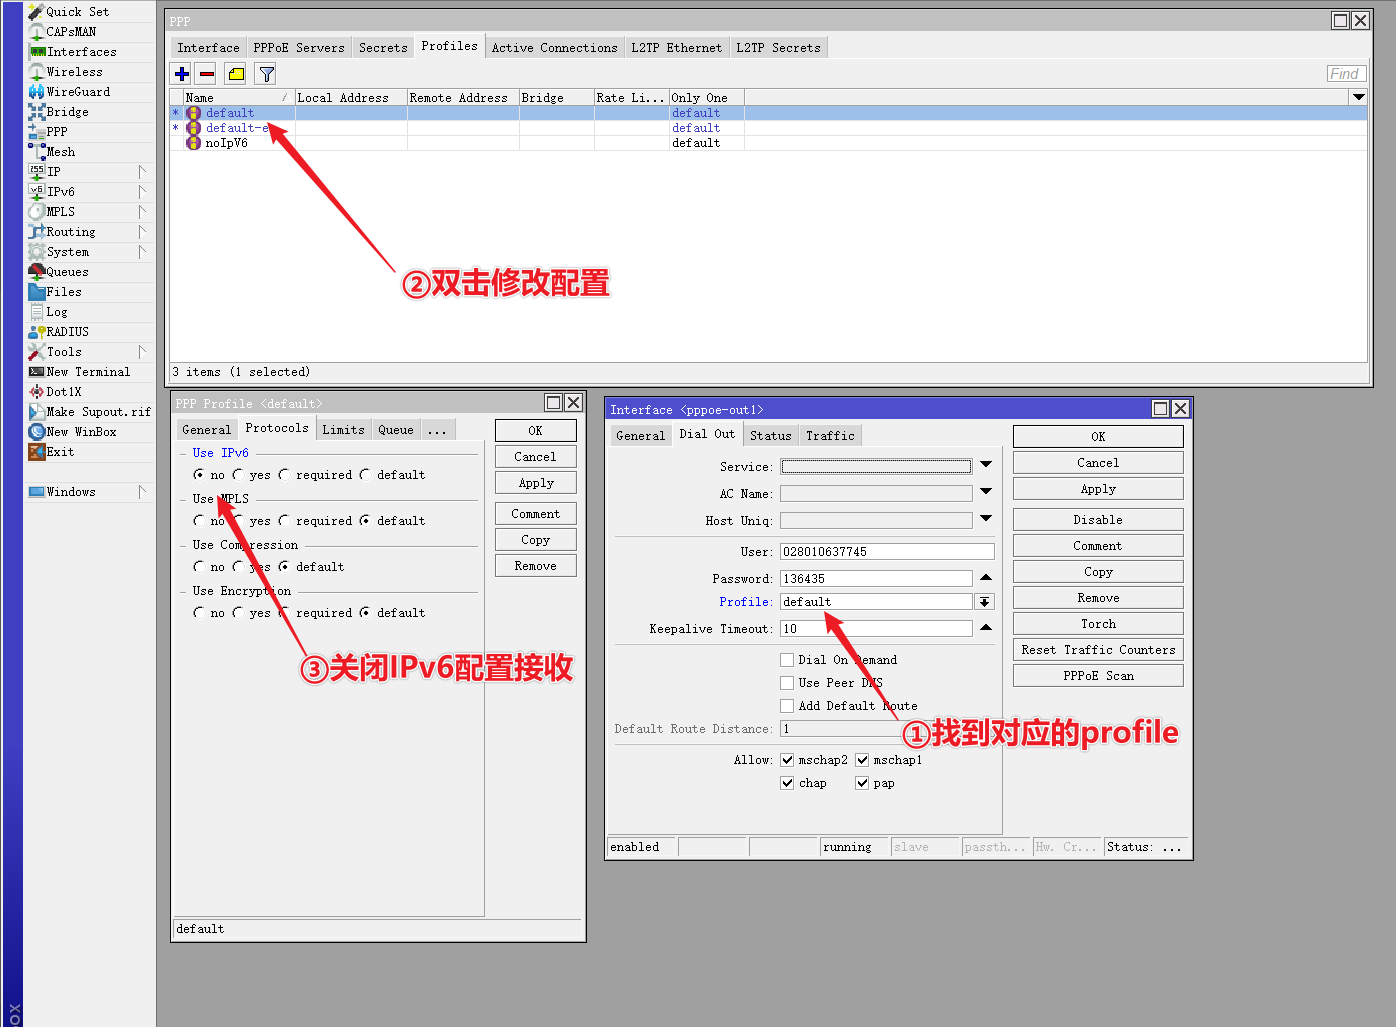Click Apply in PPP Profile window
The width and height of the screenshot is (1396, 1027).
click(x=535, y=483)
